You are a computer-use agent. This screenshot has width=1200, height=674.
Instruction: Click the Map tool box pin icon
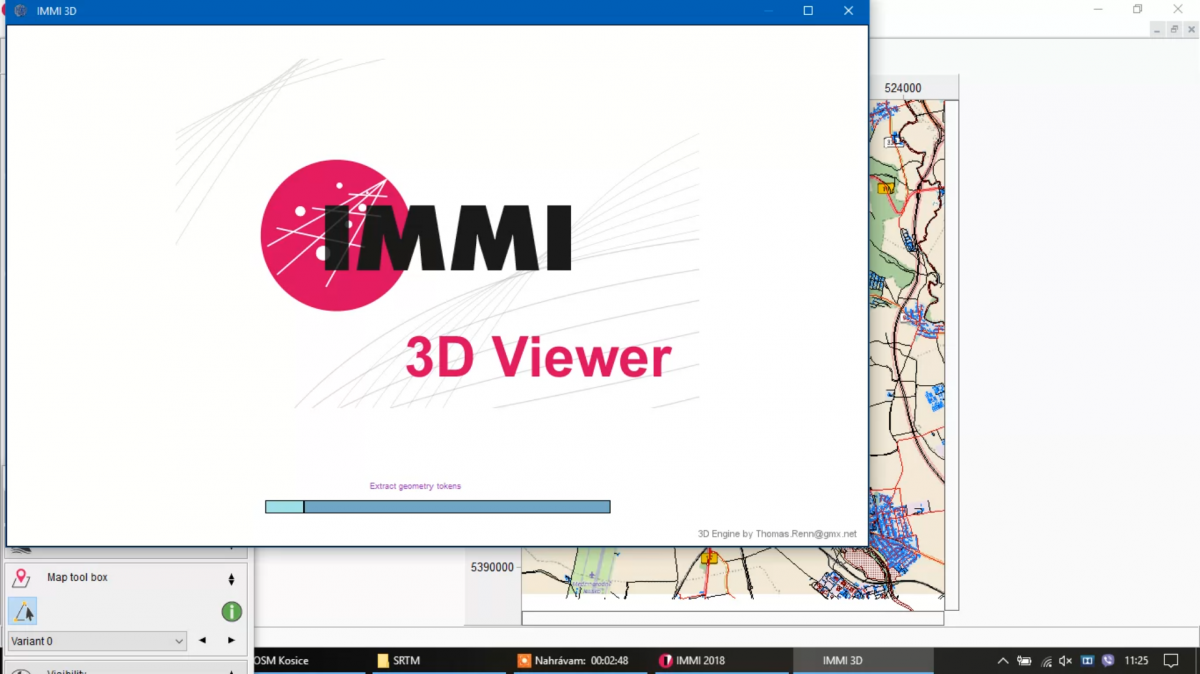click(22, 578)
